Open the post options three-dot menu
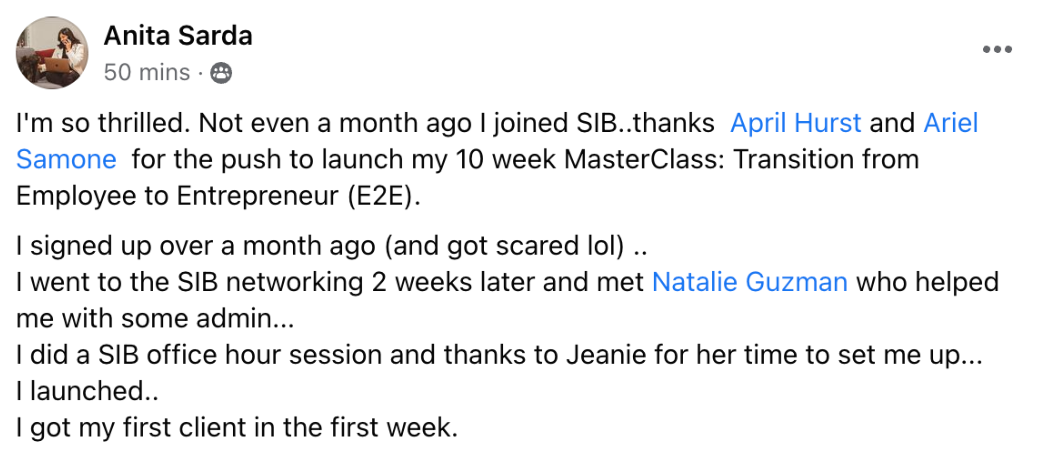Viewport: 1057px width, 451px height. pyautogui.click(x=997, y=49)
